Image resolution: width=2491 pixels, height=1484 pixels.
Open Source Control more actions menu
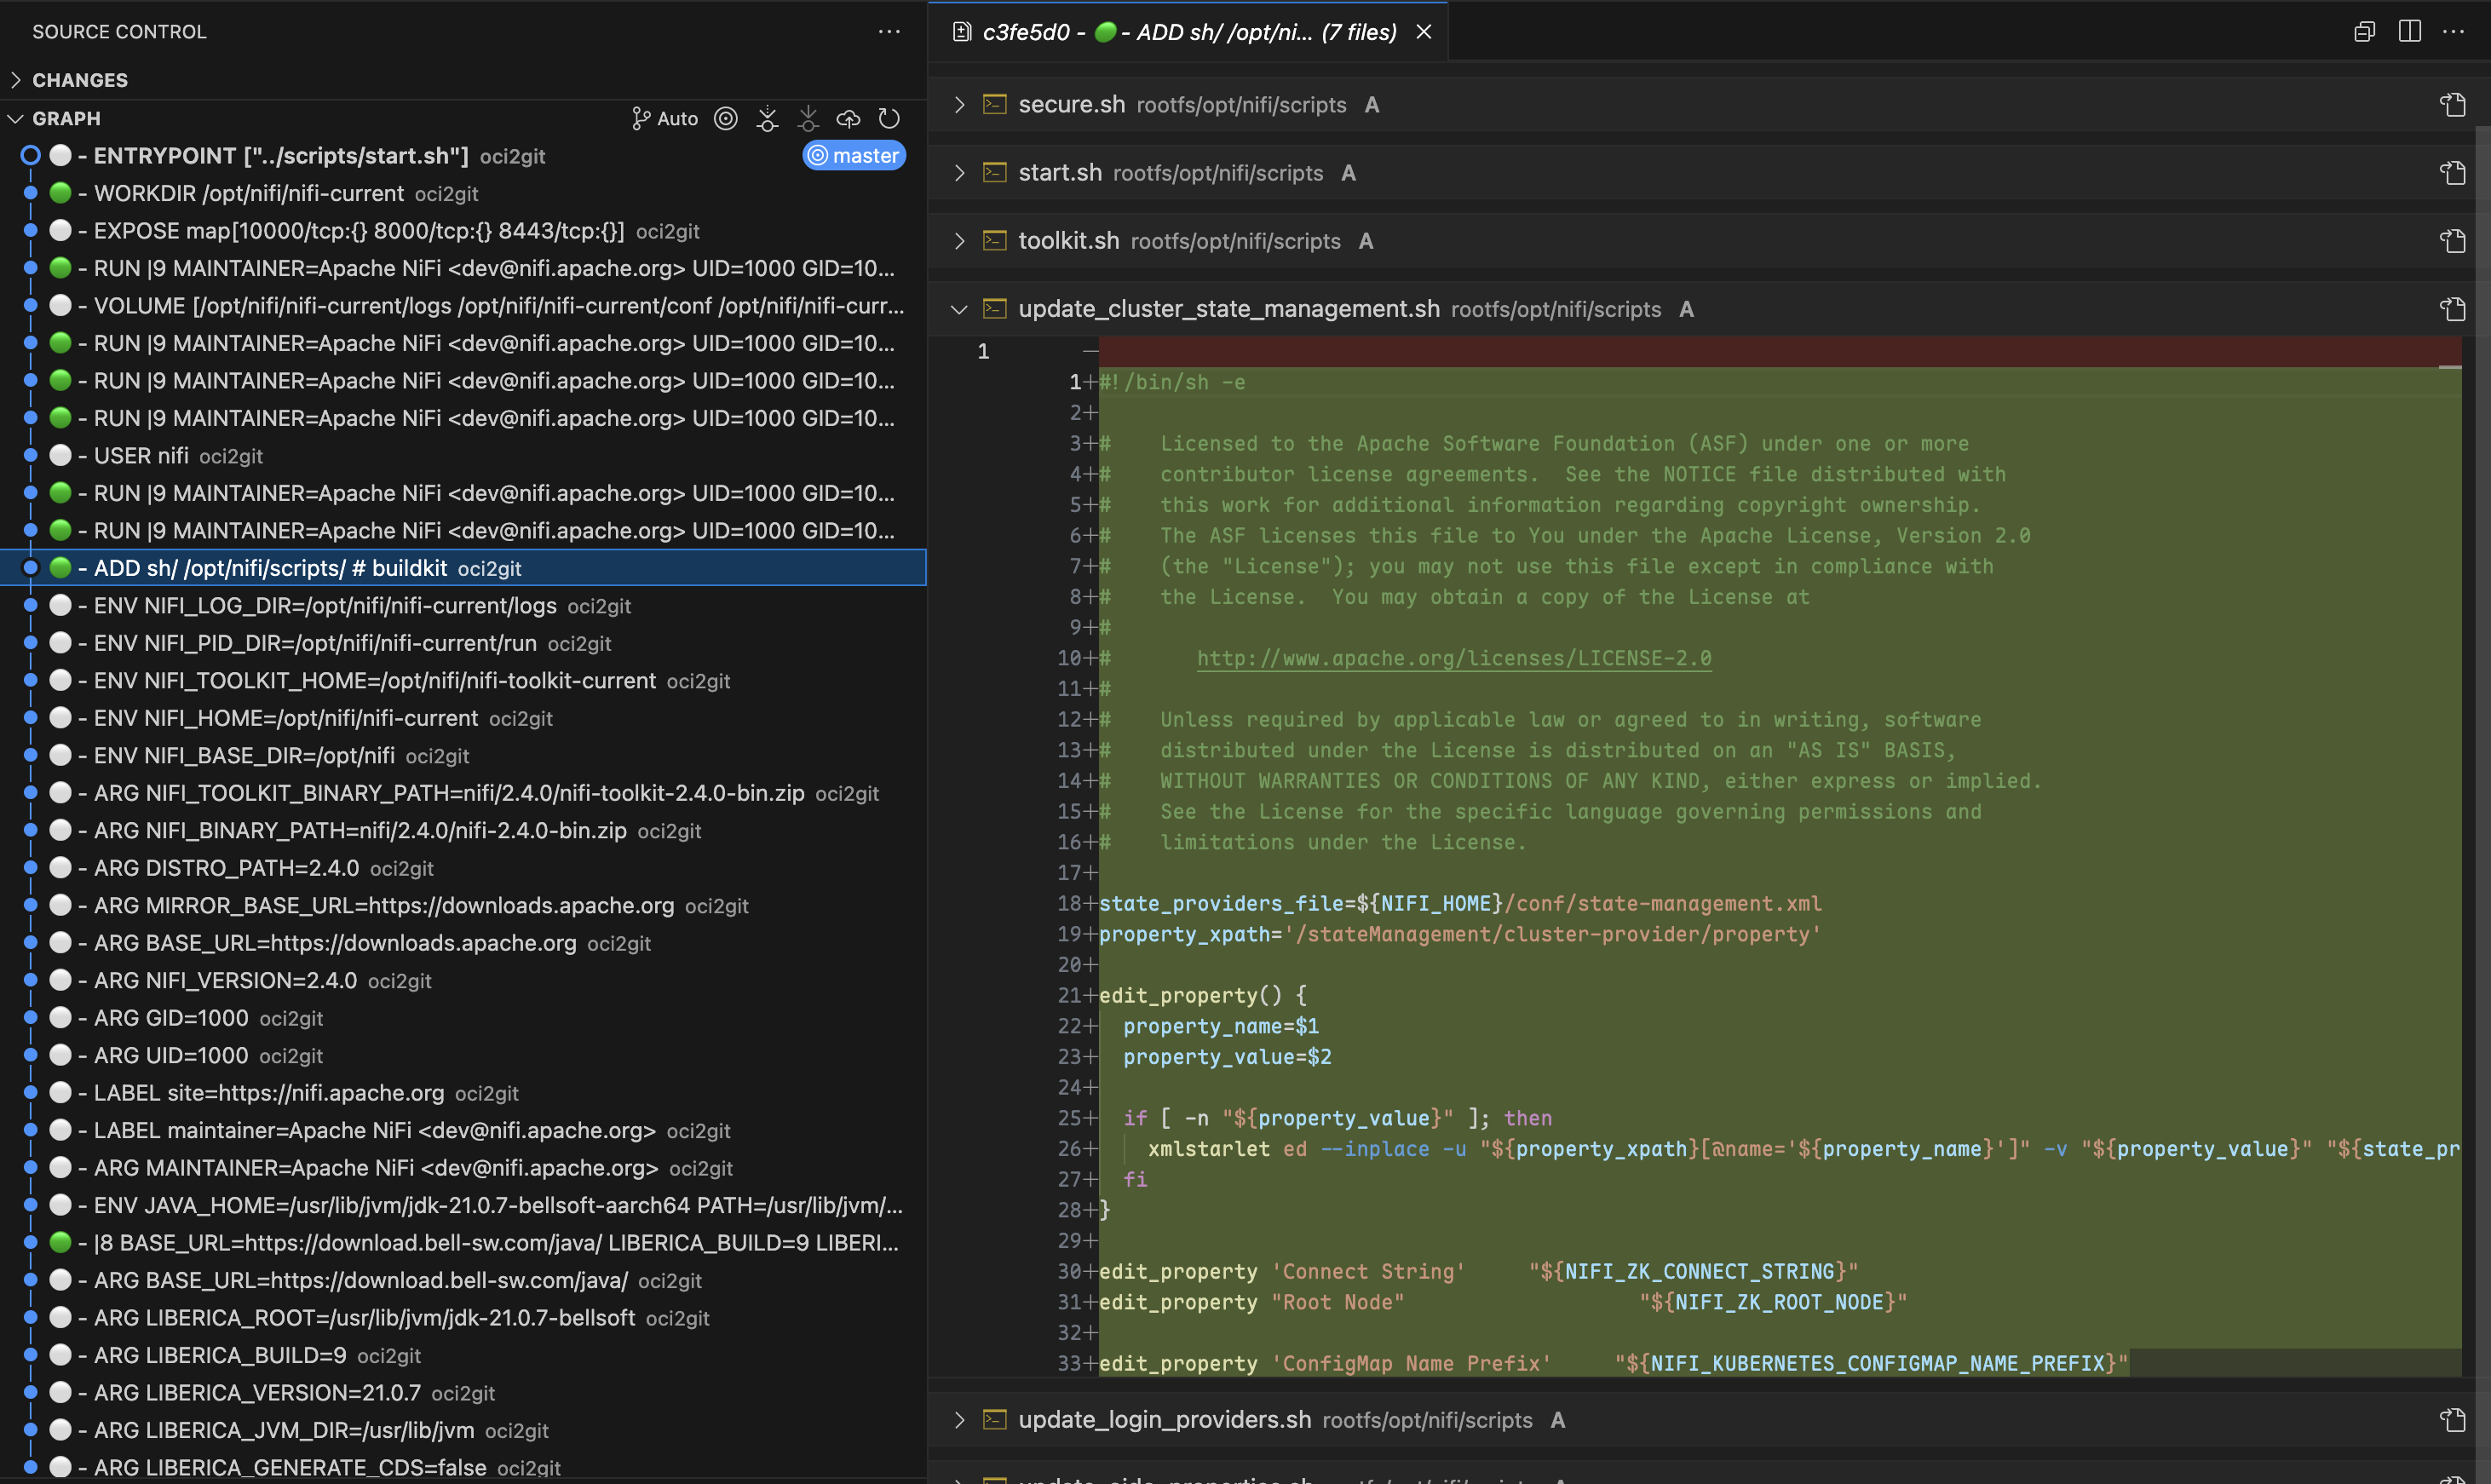pyautogui.click(x=889, y=32)
